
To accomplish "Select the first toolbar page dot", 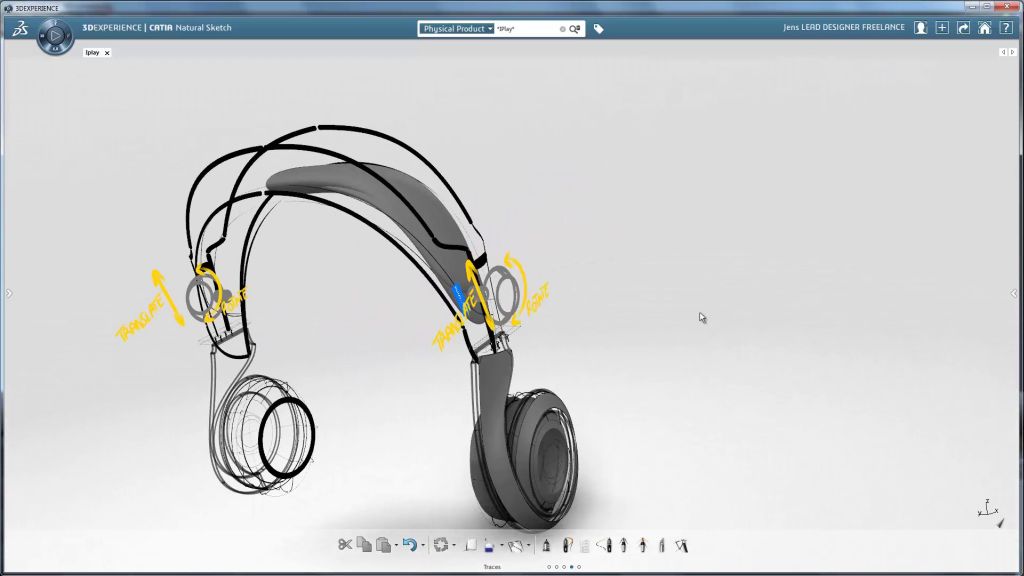I will [x=548, y=567].
